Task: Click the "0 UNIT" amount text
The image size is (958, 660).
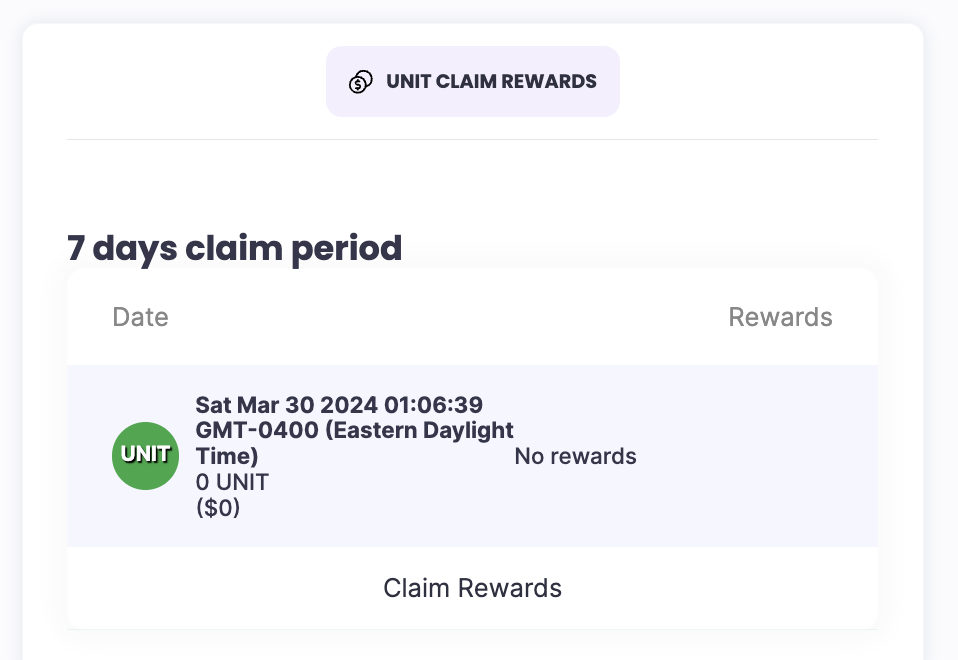Action: click(232, 482)
